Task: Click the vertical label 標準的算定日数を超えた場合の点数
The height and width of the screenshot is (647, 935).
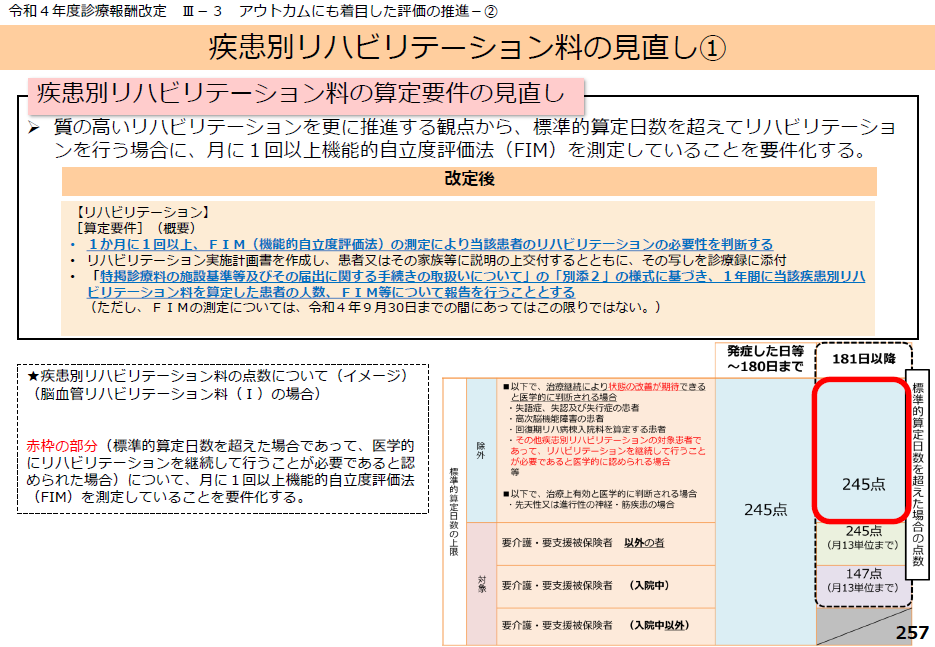Action: coord(918,470)
